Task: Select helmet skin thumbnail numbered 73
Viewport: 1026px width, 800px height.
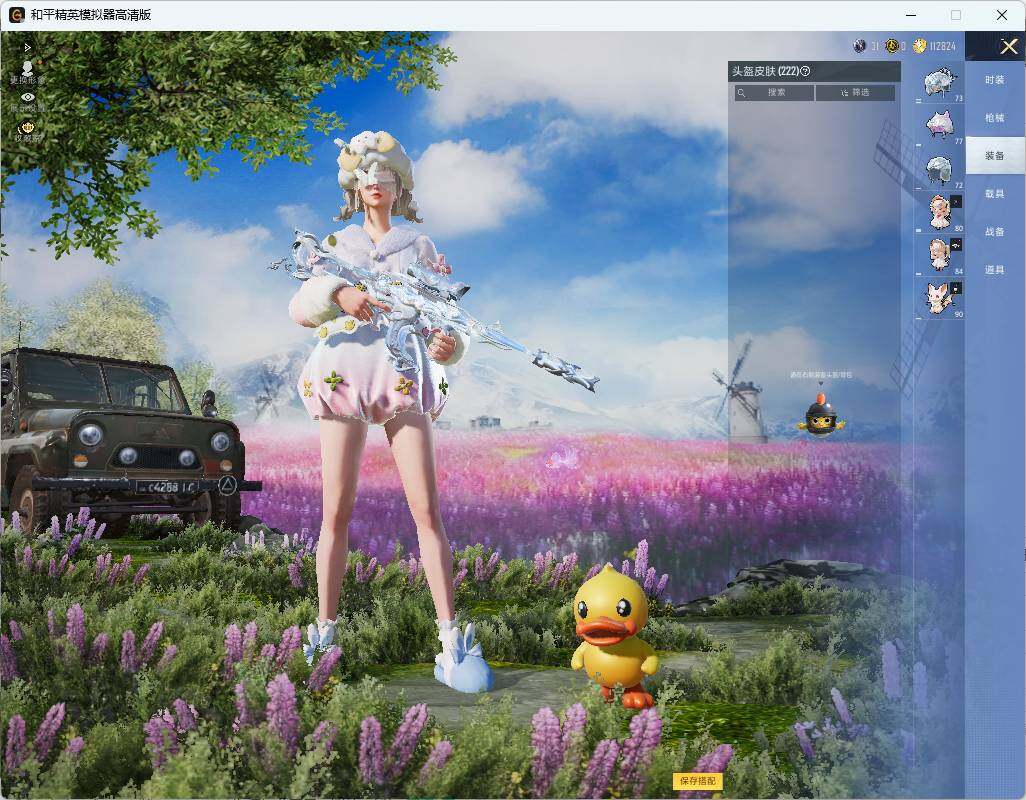Action: (940, 83)
